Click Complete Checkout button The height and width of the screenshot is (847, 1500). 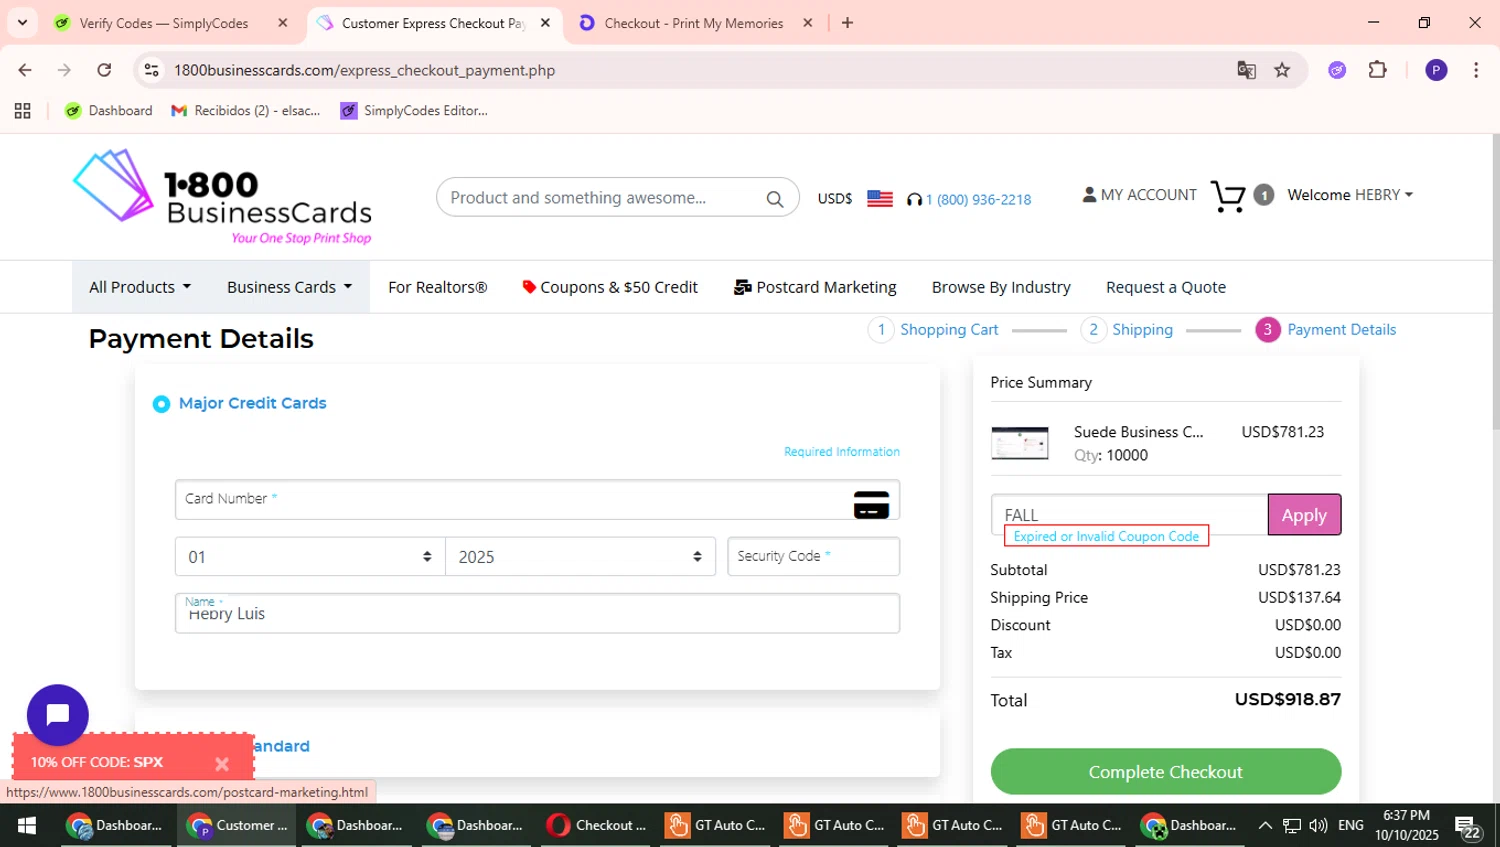pos(1165,772)
